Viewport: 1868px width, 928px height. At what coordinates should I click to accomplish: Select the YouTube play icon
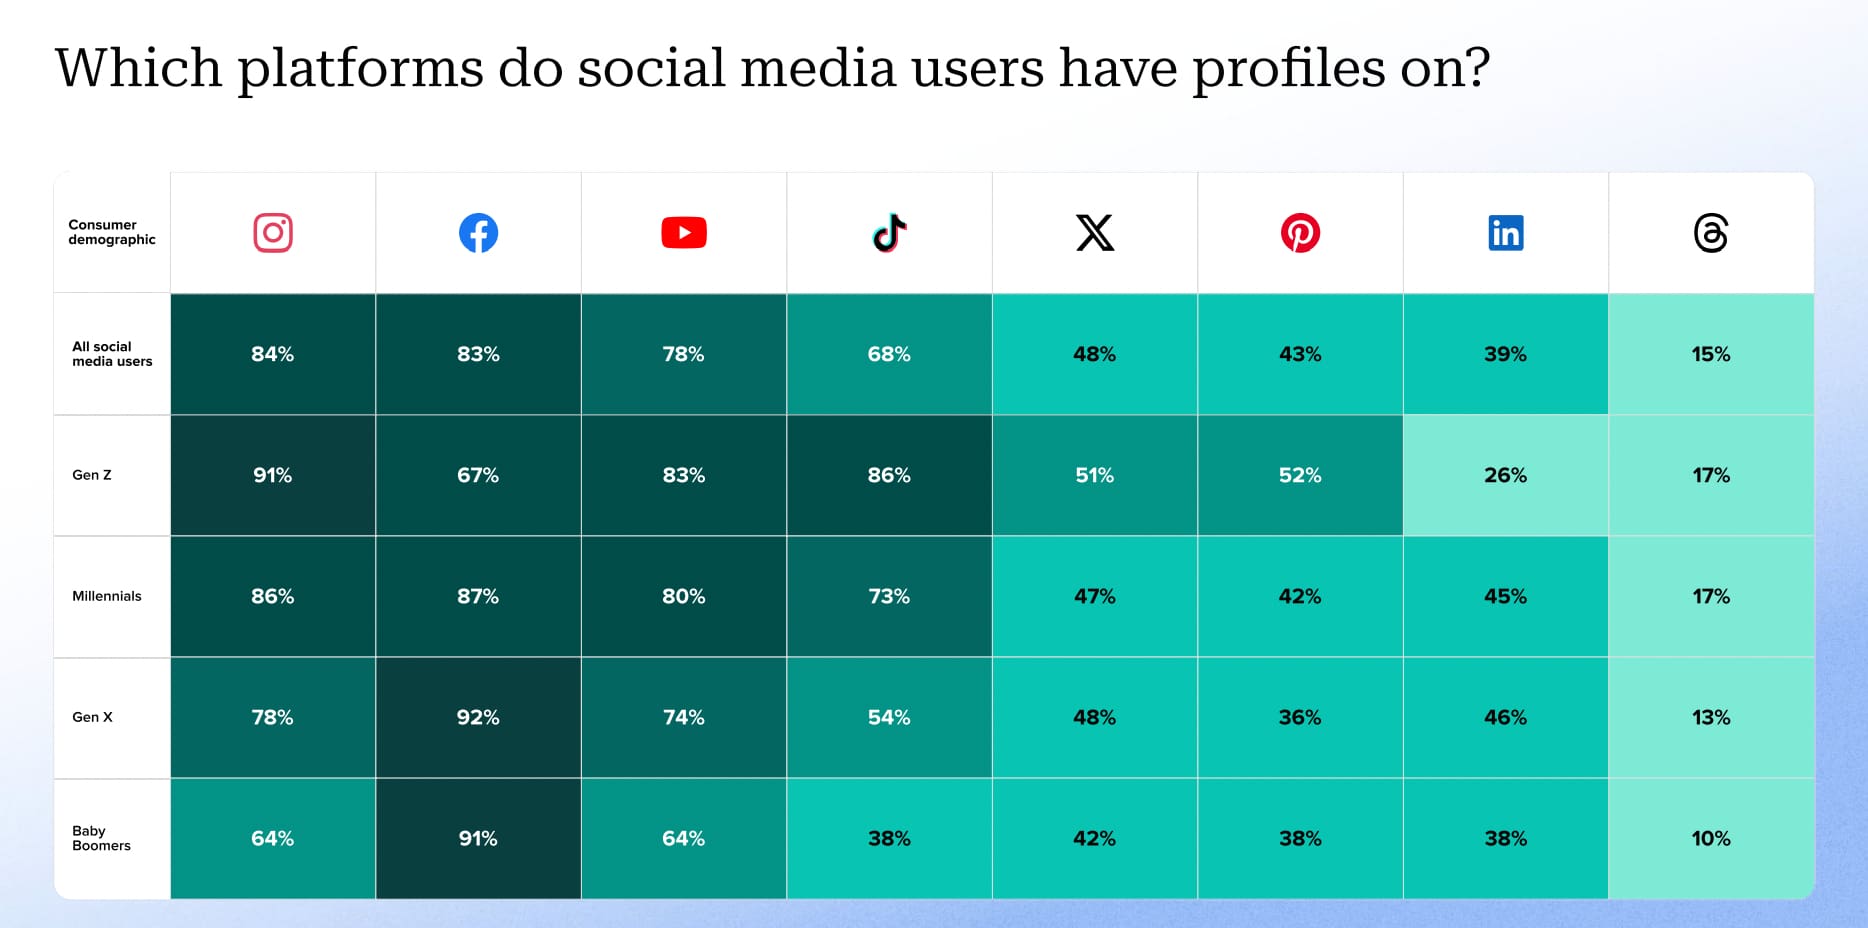[x=684, y=233]
